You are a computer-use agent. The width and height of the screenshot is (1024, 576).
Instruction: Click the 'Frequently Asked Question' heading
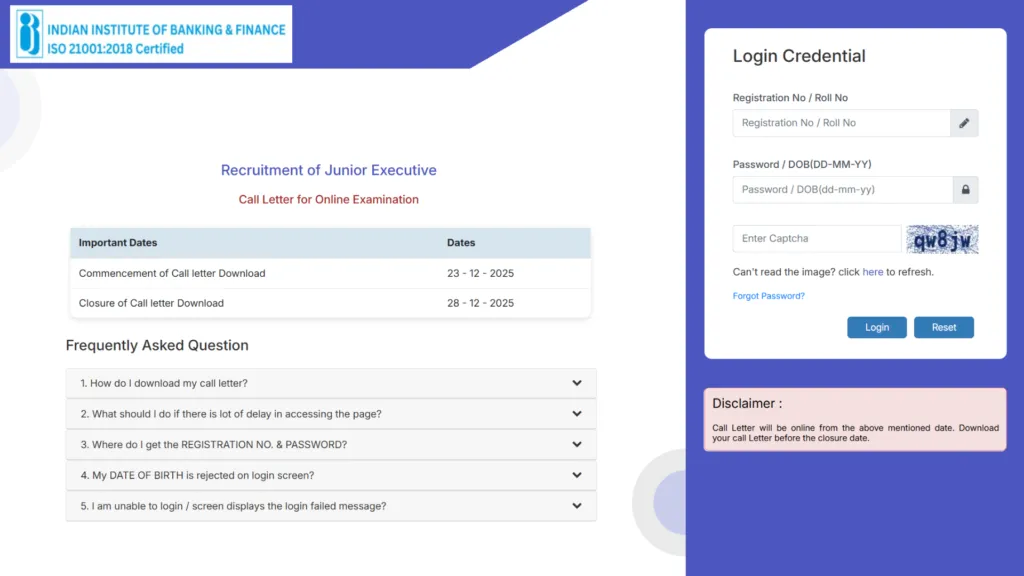pyautogui.click(x=156, y=345)
